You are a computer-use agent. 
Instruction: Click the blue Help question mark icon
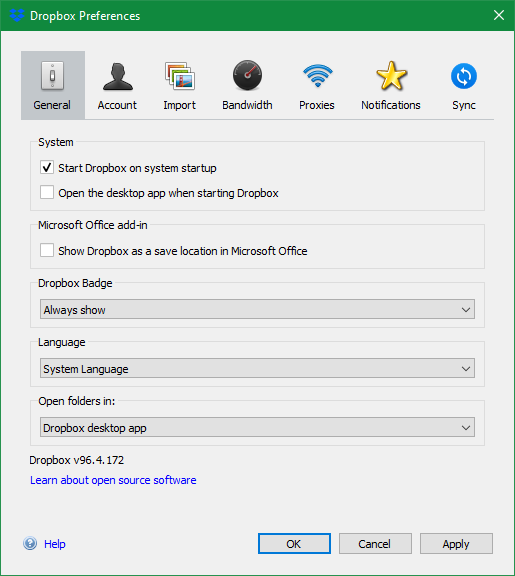coord(30,543)
